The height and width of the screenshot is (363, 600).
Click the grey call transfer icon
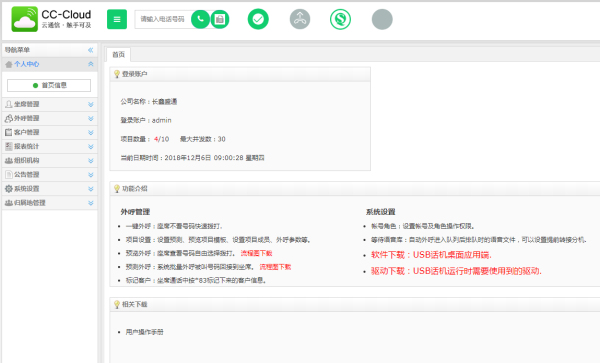300,19
